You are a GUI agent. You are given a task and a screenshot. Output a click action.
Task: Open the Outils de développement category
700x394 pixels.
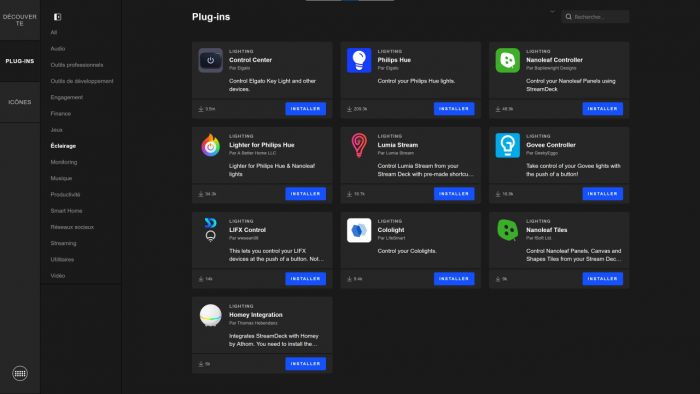coord(82,81)
